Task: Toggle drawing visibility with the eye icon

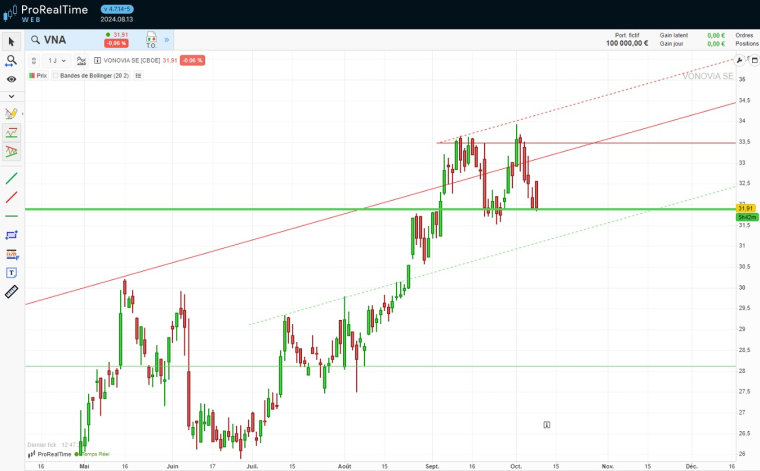Action: 11,78
